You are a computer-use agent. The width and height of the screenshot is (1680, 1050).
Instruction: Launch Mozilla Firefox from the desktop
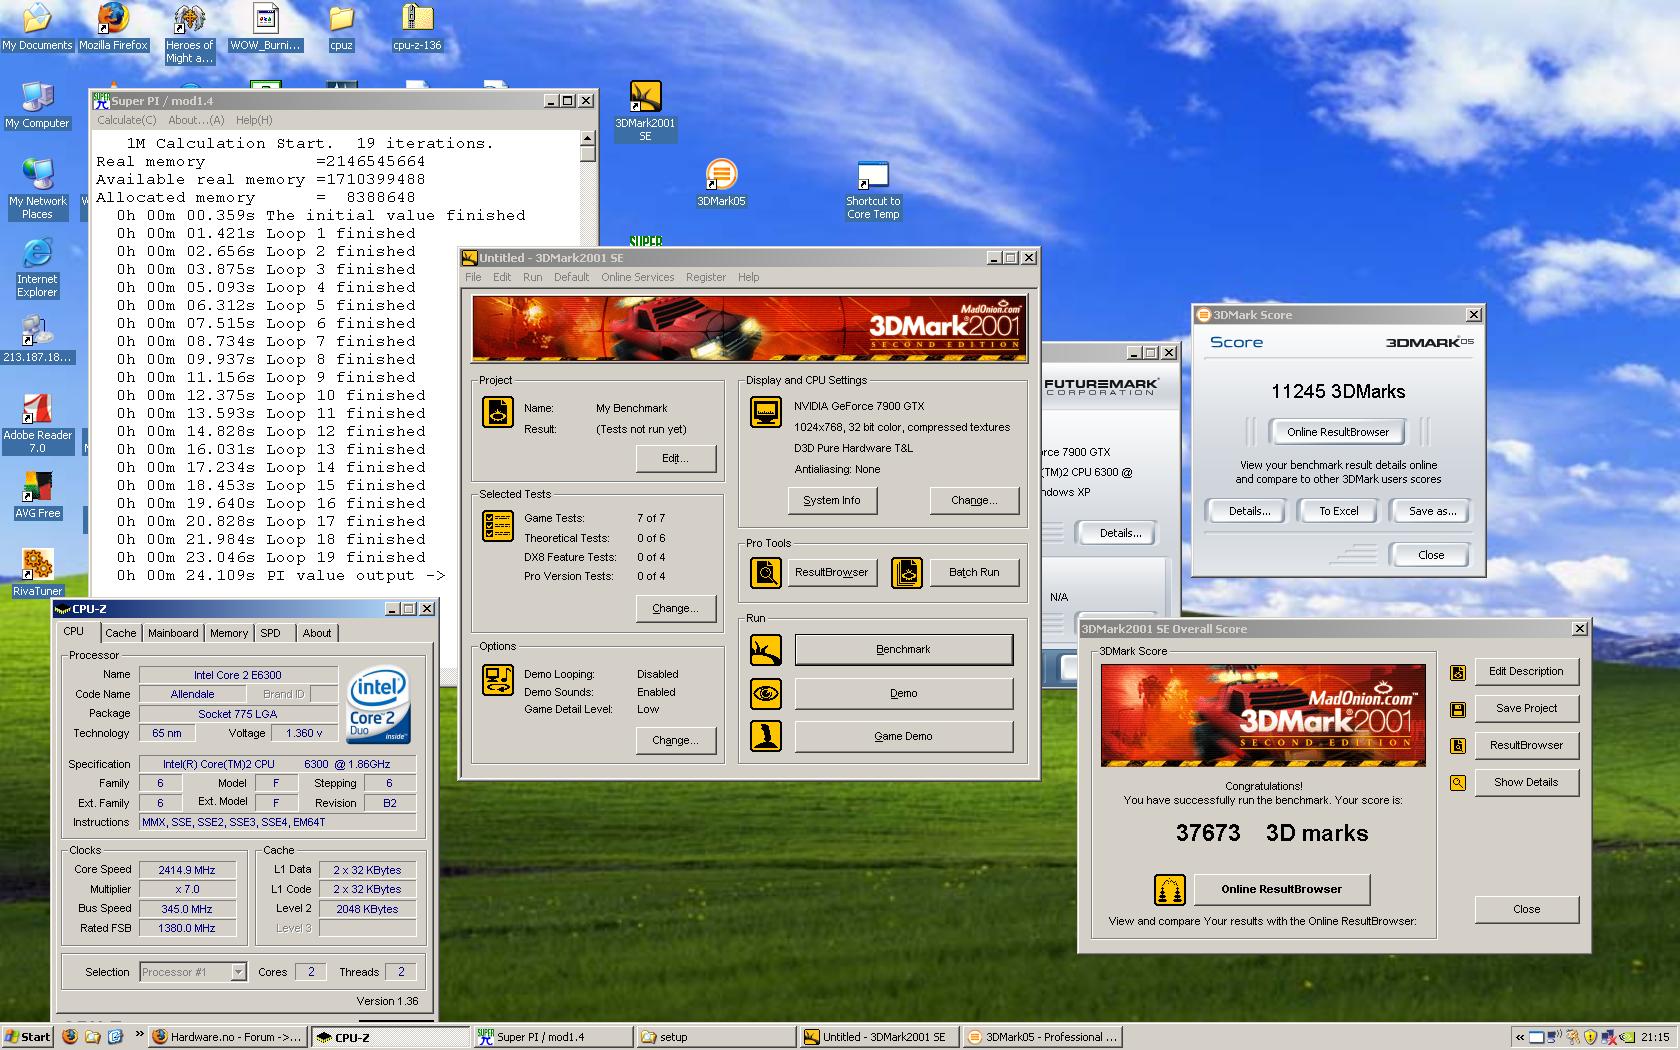pyautogui.click(x=113, y=27)
